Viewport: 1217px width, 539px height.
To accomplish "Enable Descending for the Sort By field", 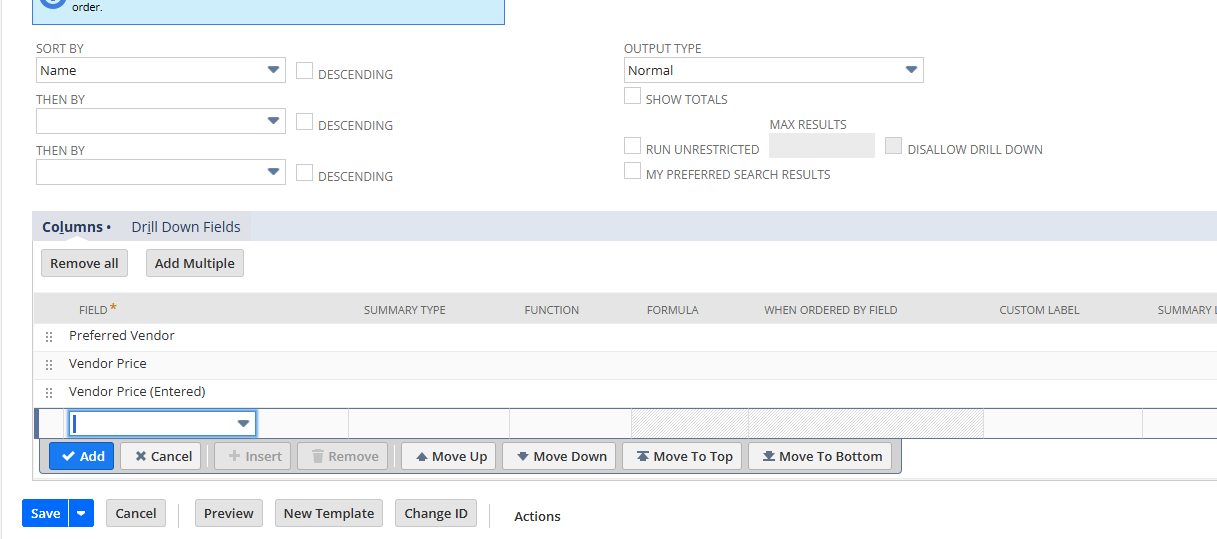I will (305, 71).
